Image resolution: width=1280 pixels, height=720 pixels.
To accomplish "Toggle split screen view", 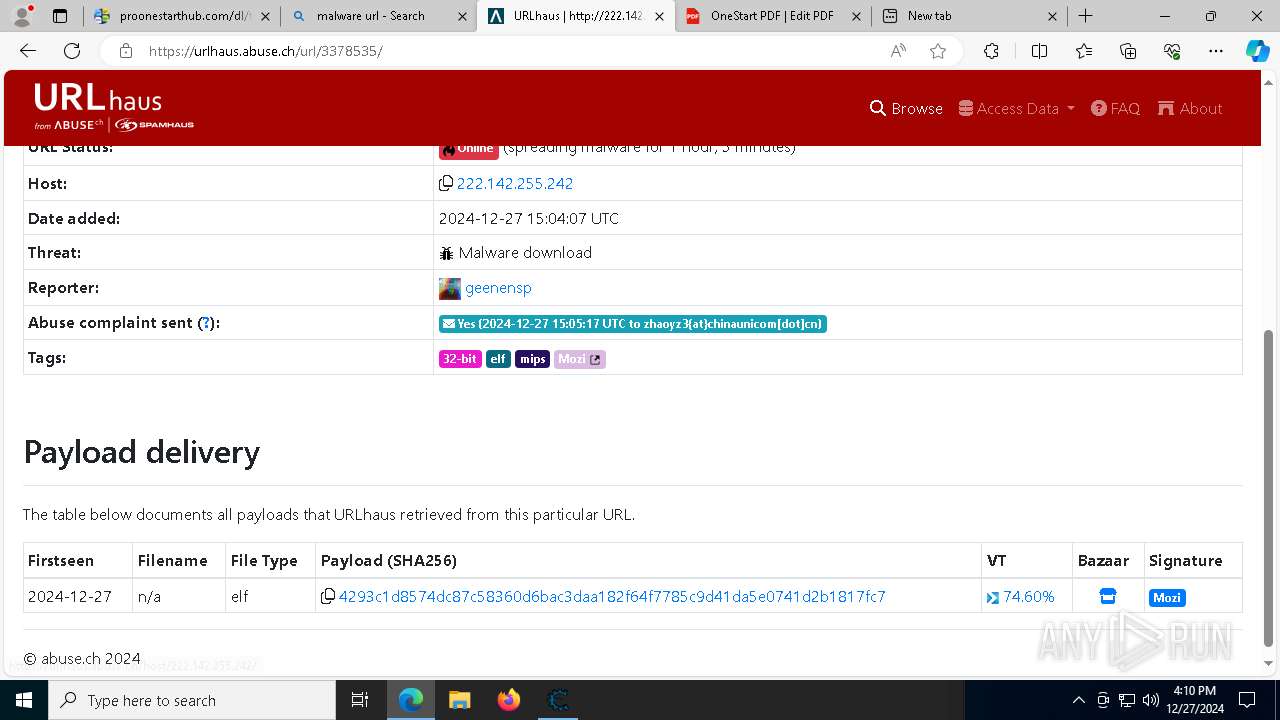I will 1039,51.
